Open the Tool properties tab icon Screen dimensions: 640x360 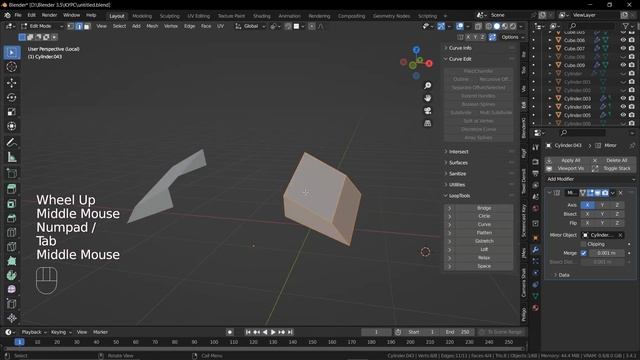[536, 147]
